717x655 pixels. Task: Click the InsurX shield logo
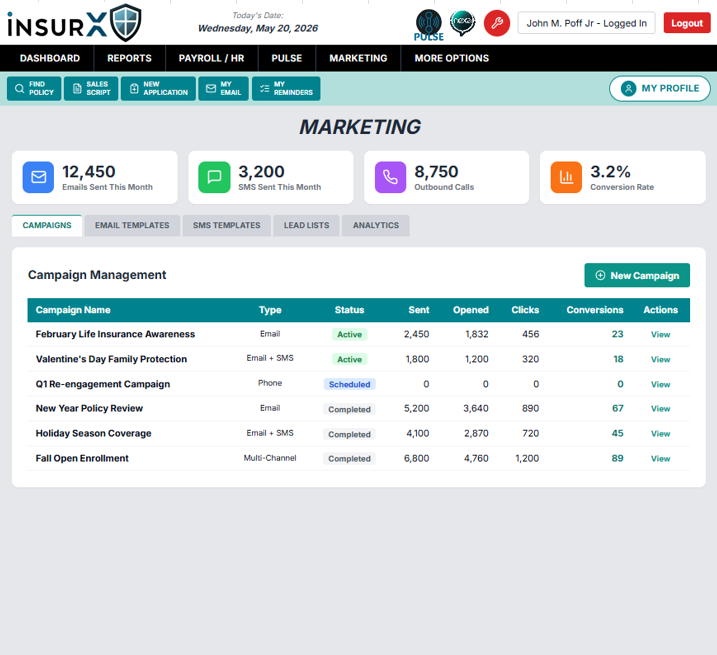click(x=126, y=23)
